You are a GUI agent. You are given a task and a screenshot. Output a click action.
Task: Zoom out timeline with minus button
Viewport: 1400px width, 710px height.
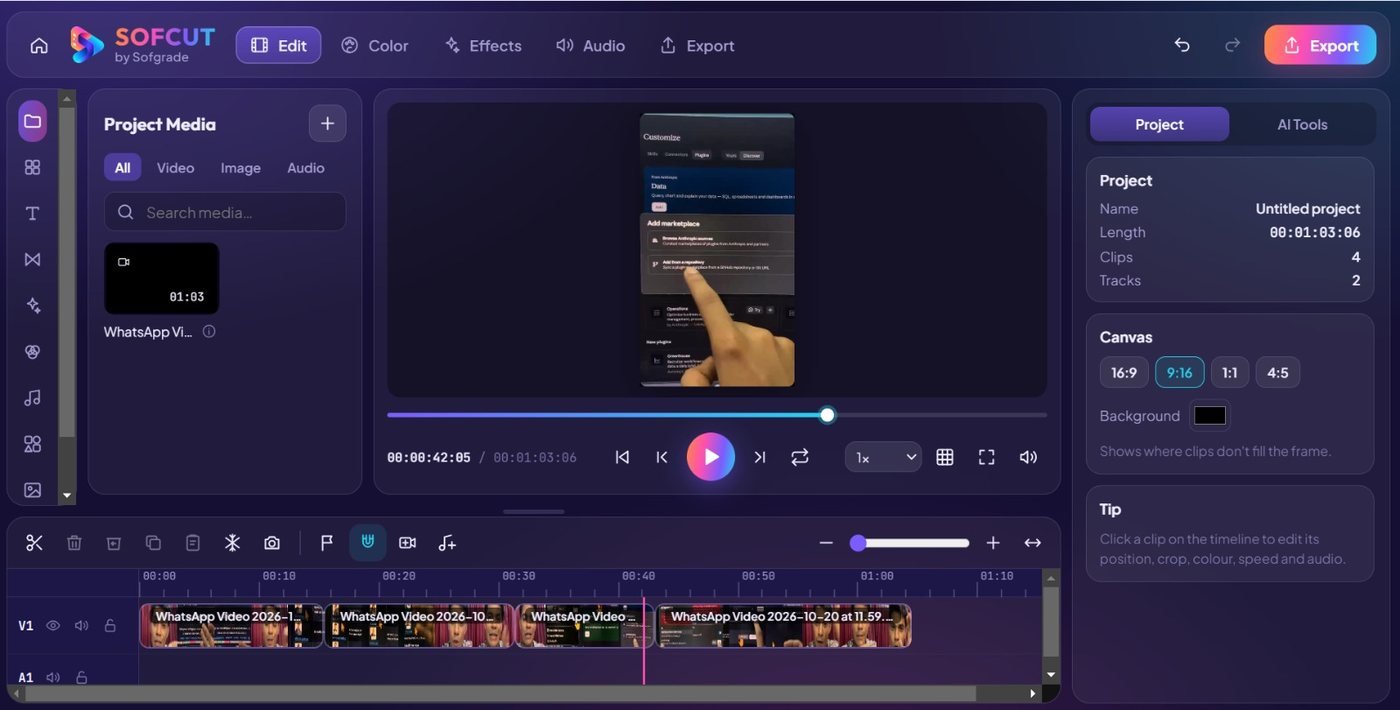(x=826, y=542)
